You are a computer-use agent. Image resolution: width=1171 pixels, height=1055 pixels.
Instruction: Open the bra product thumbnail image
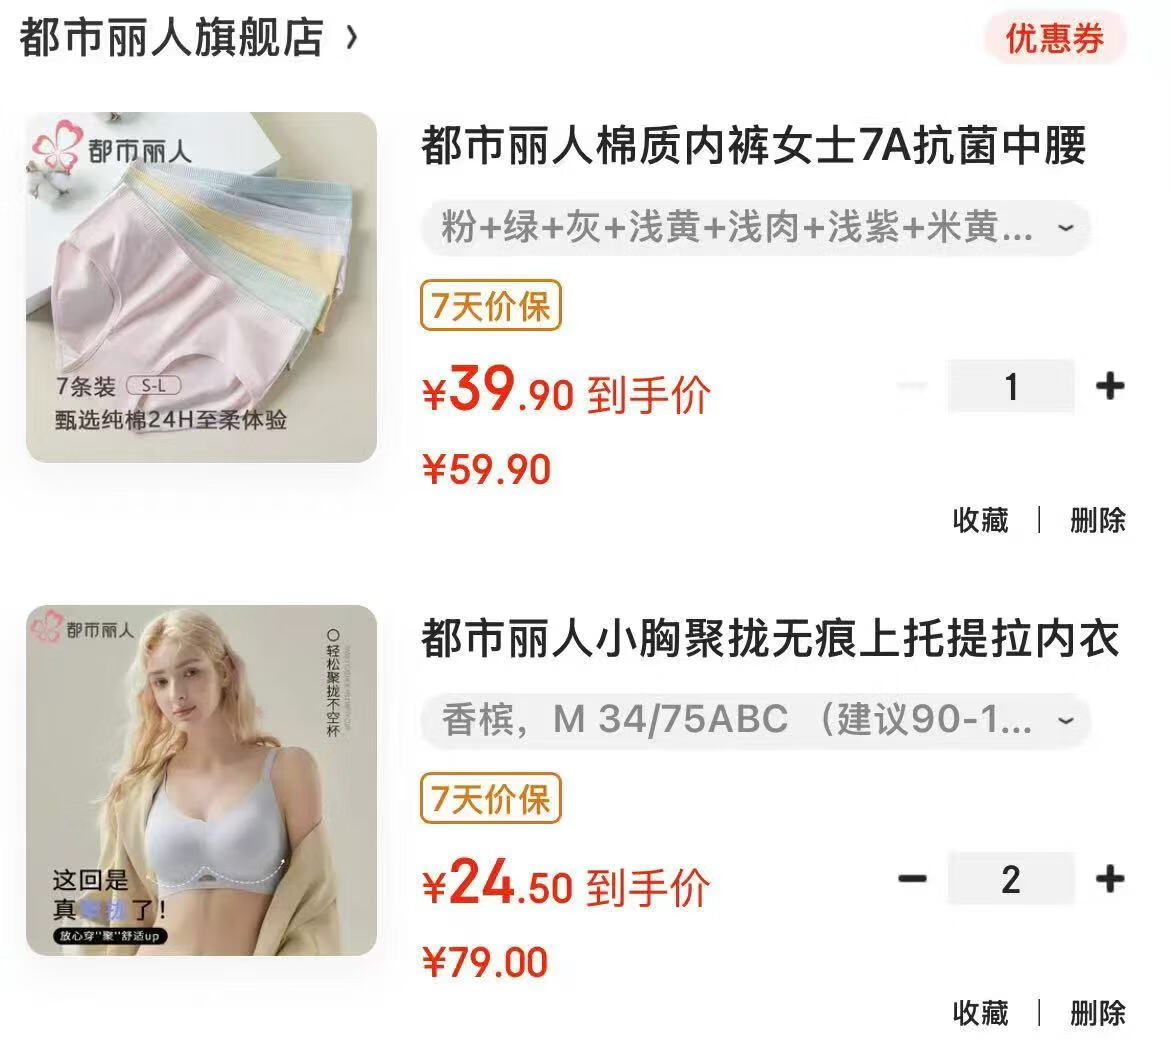[202, 780]
